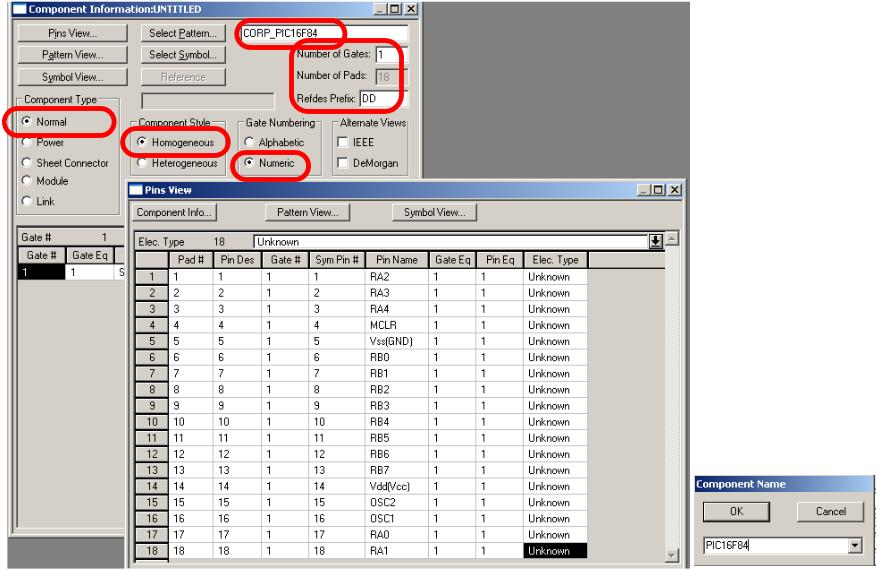Click the Gate # header in gate list
This screenshot has height=570, width=877.
pos(41,256)
